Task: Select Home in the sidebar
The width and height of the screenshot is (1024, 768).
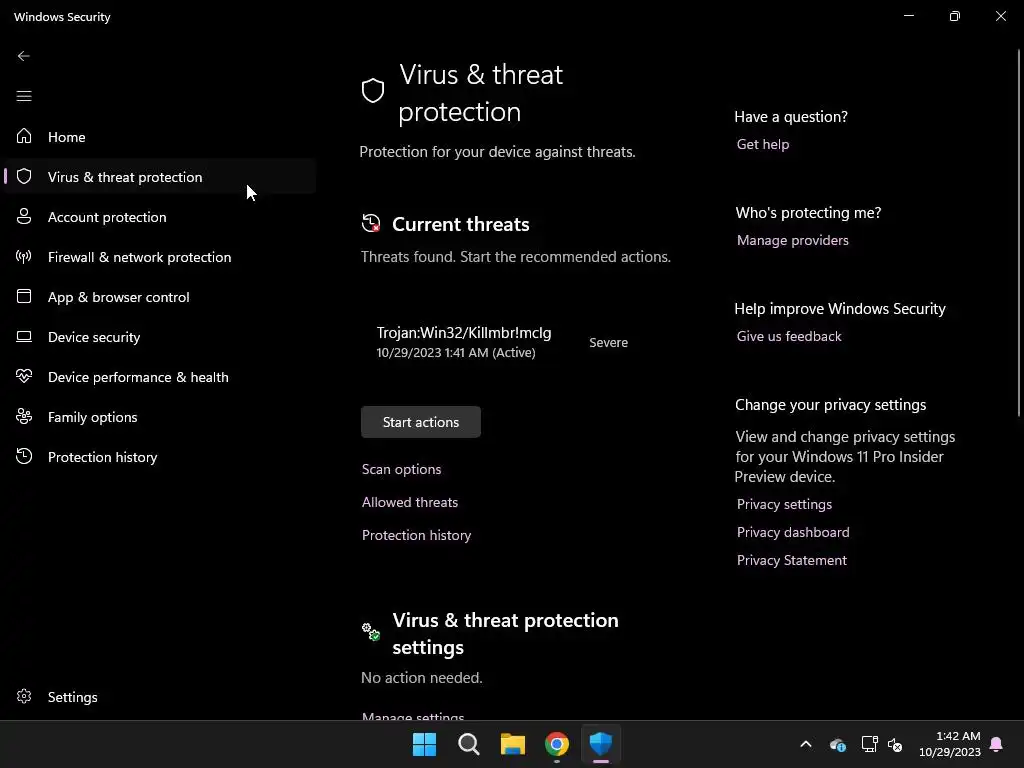Action: 160,136
